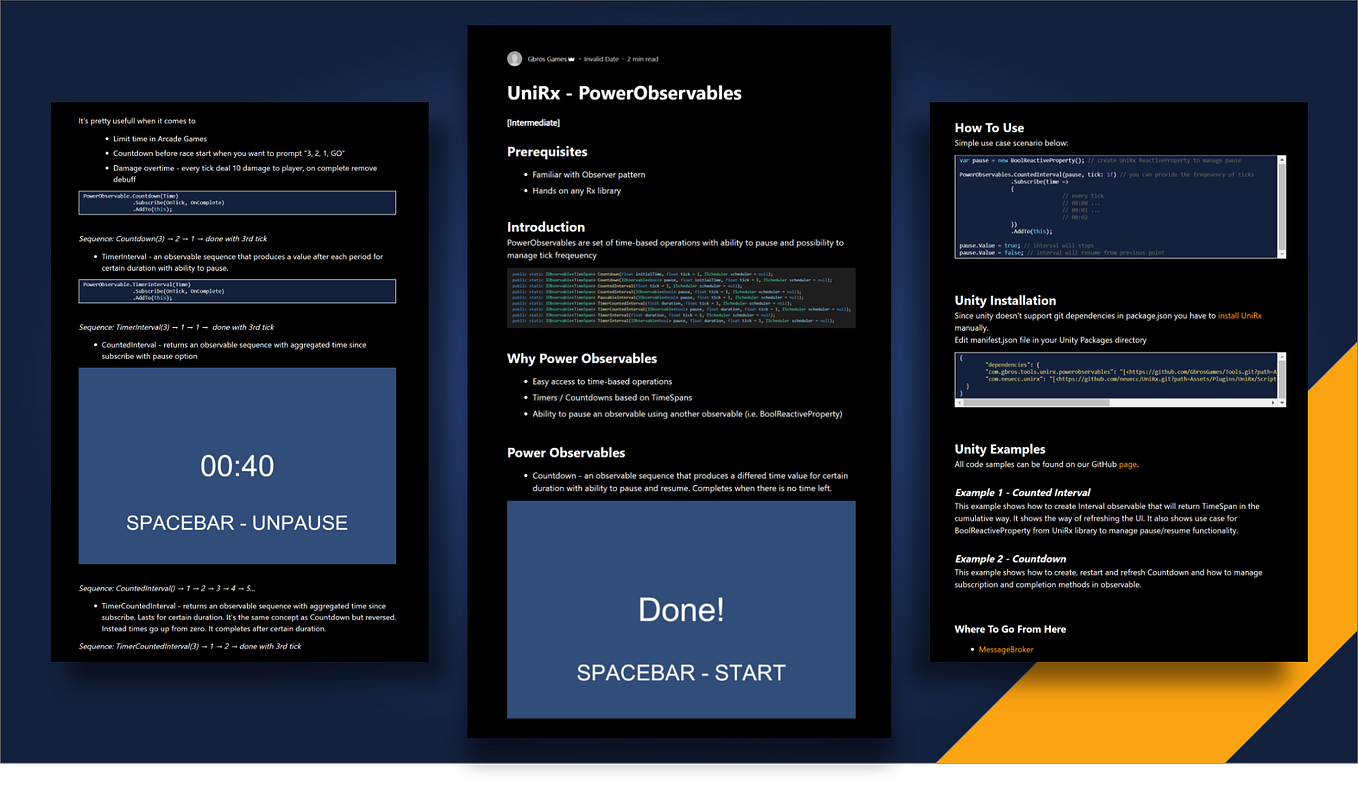Click the scroll-up arrow in the manifest.json code block
This screenshot has height=791, width=1358.
click(x=1281, y=357)
